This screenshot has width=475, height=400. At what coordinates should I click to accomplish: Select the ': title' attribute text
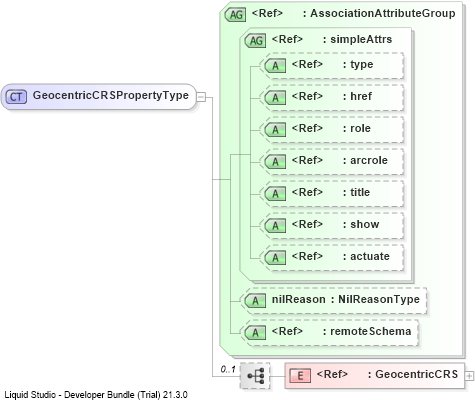[356, 192]
